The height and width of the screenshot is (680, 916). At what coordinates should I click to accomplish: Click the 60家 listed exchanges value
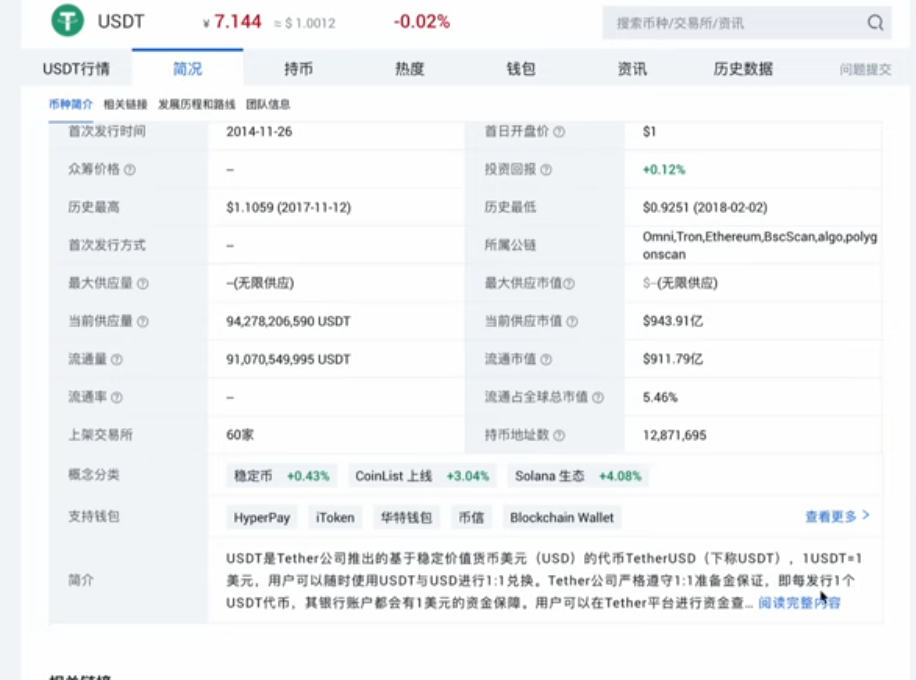click(x=240, y=435)
